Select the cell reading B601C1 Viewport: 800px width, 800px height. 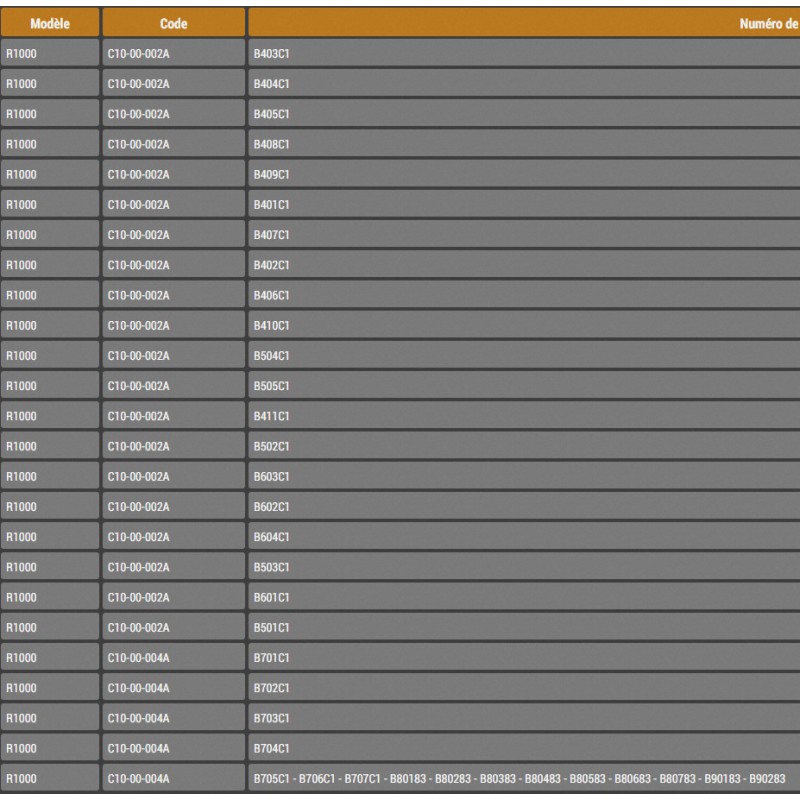[x=524, y=596]
